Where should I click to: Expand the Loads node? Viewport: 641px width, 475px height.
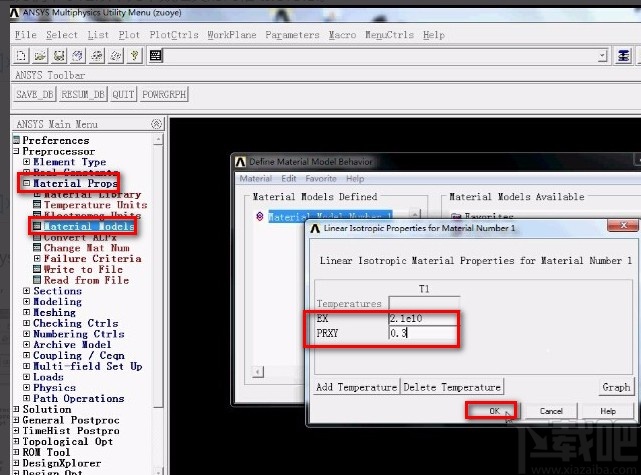tap(27, 376)
